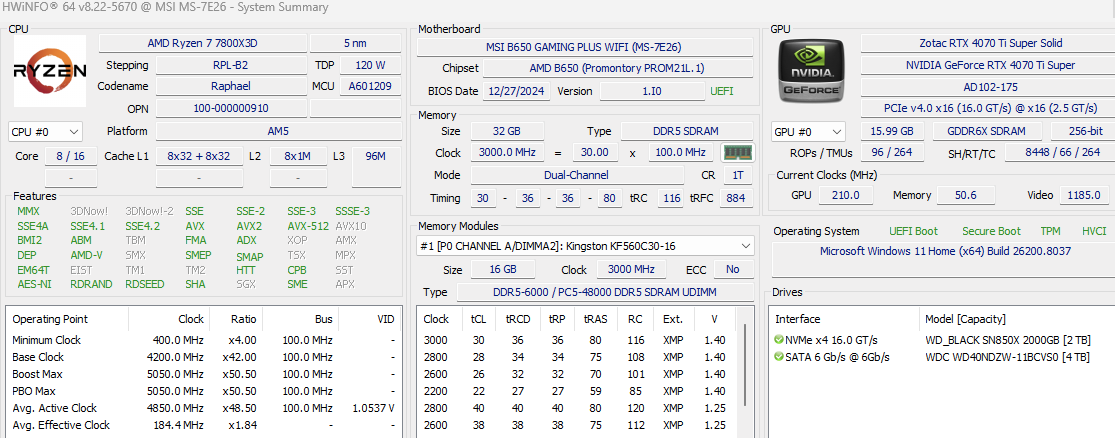Select the Avg. Effective Clock row
The image size is (1115, 438).
pos(203,425)
